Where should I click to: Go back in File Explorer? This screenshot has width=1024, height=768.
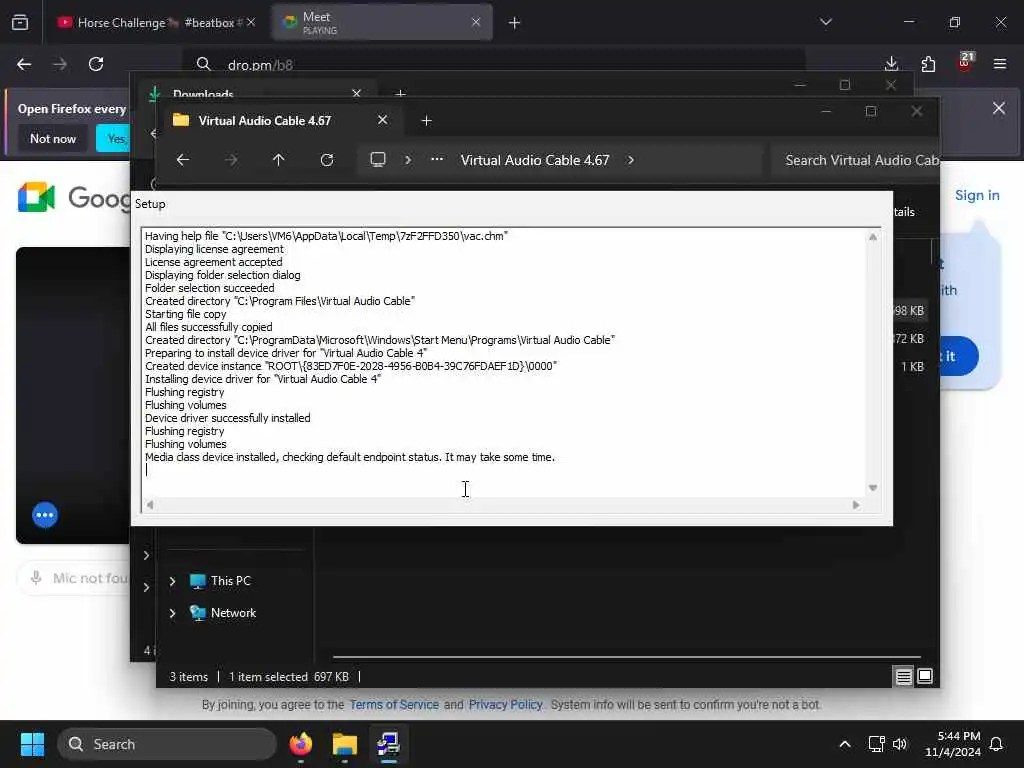click(x=183, y=160)
